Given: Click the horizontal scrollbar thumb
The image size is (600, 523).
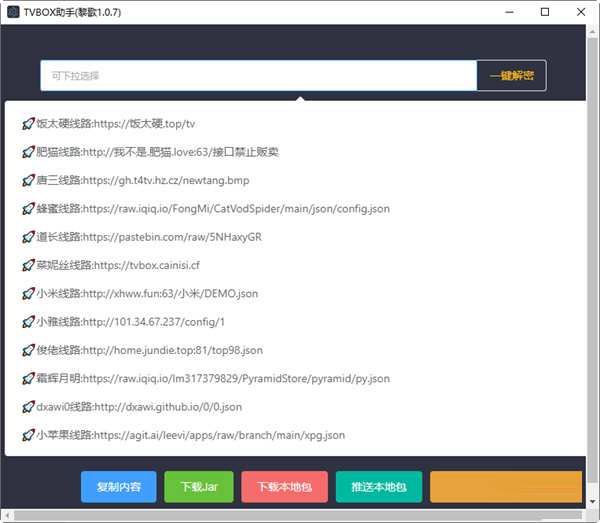Looking at the screenshot, I should [x=298, y=515].
